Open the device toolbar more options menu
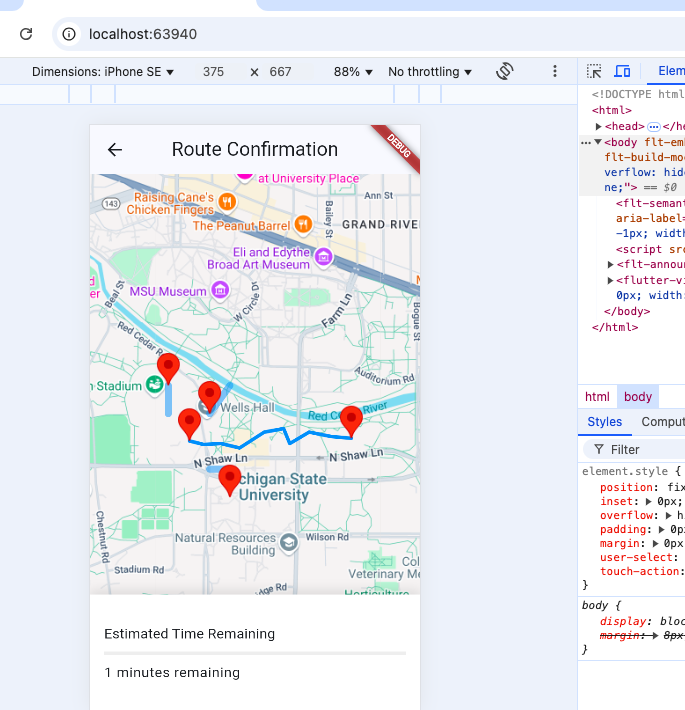Screen dimensions: 685x710 pyautogui.click(x=555, y=72)
